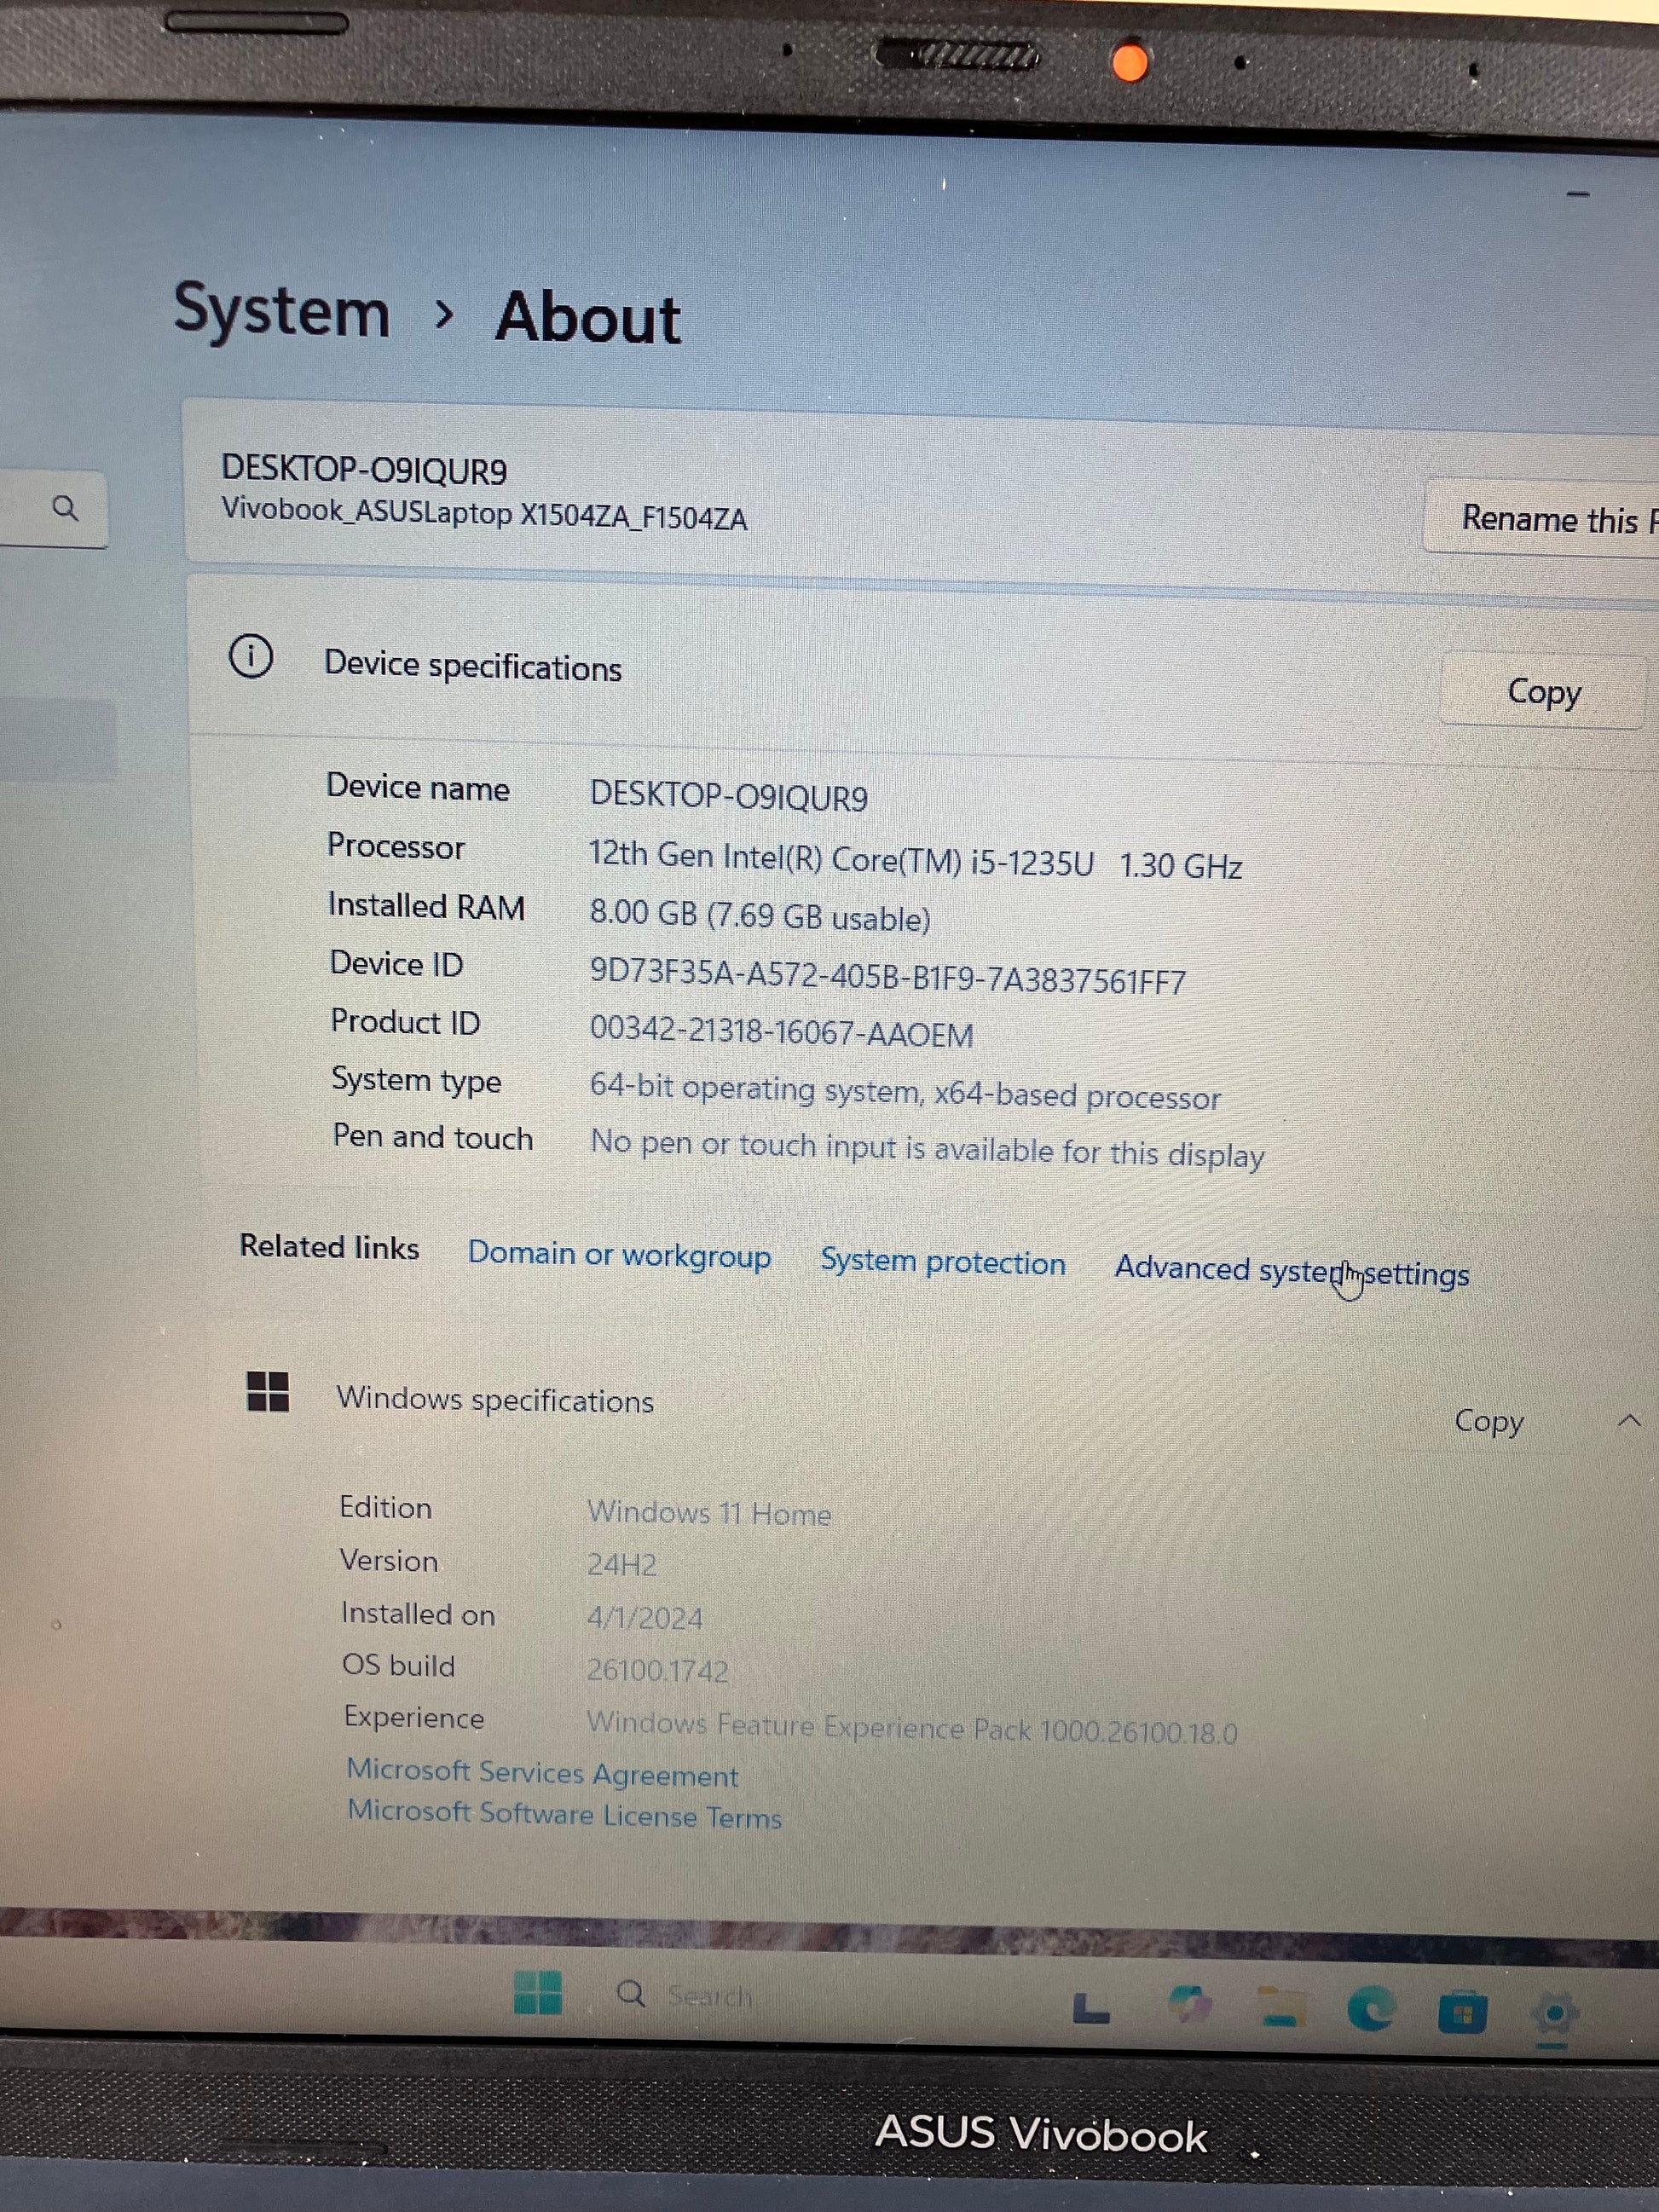1659x2212 pixels.
Task: Click the Settings gear on the taskbar
Action: tap(1554, 2013)
